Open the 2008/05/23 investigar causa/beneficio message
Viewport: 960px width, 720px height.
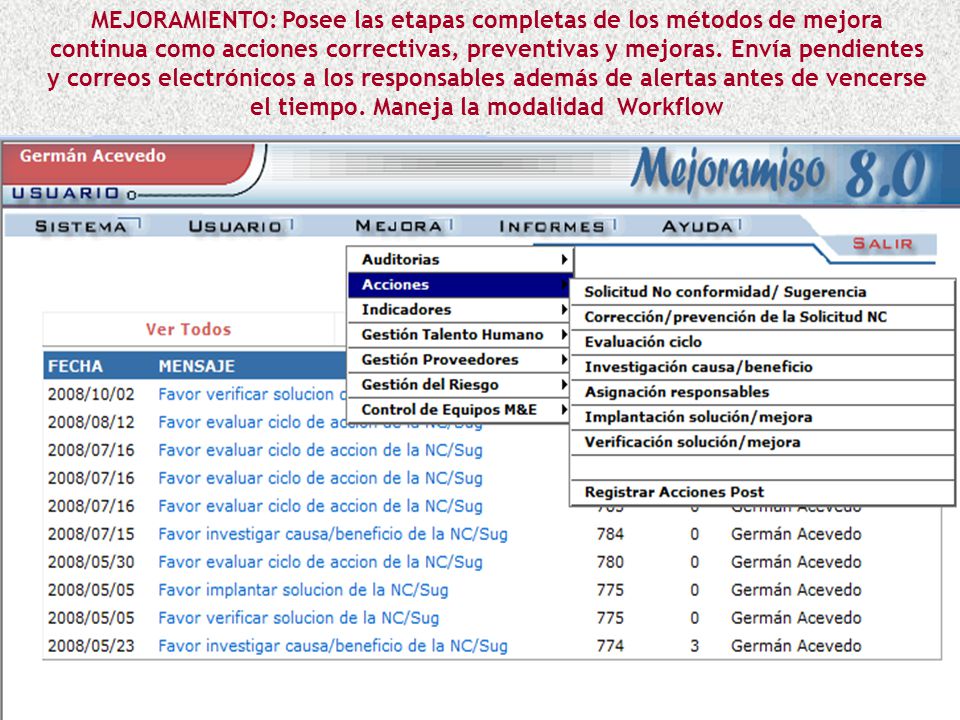(333, 646)
